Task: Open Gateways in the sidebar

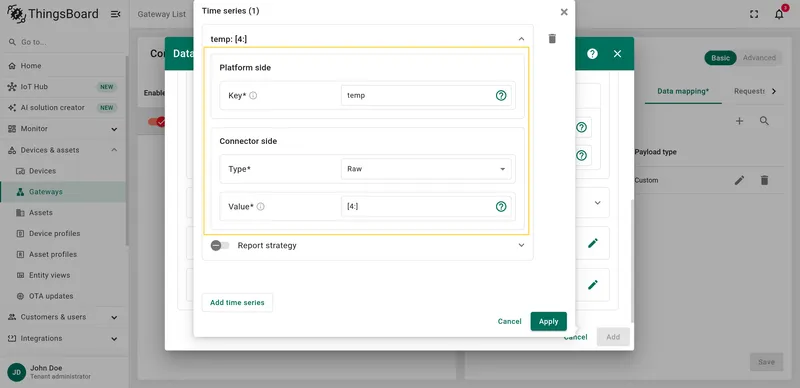Action: coord(63,192)
